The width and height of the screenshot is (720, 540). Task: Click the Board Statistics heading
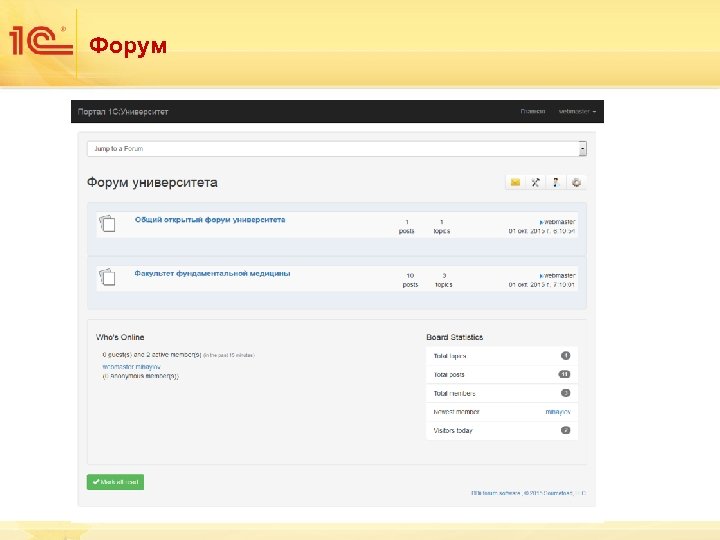[x=455, y=337]
